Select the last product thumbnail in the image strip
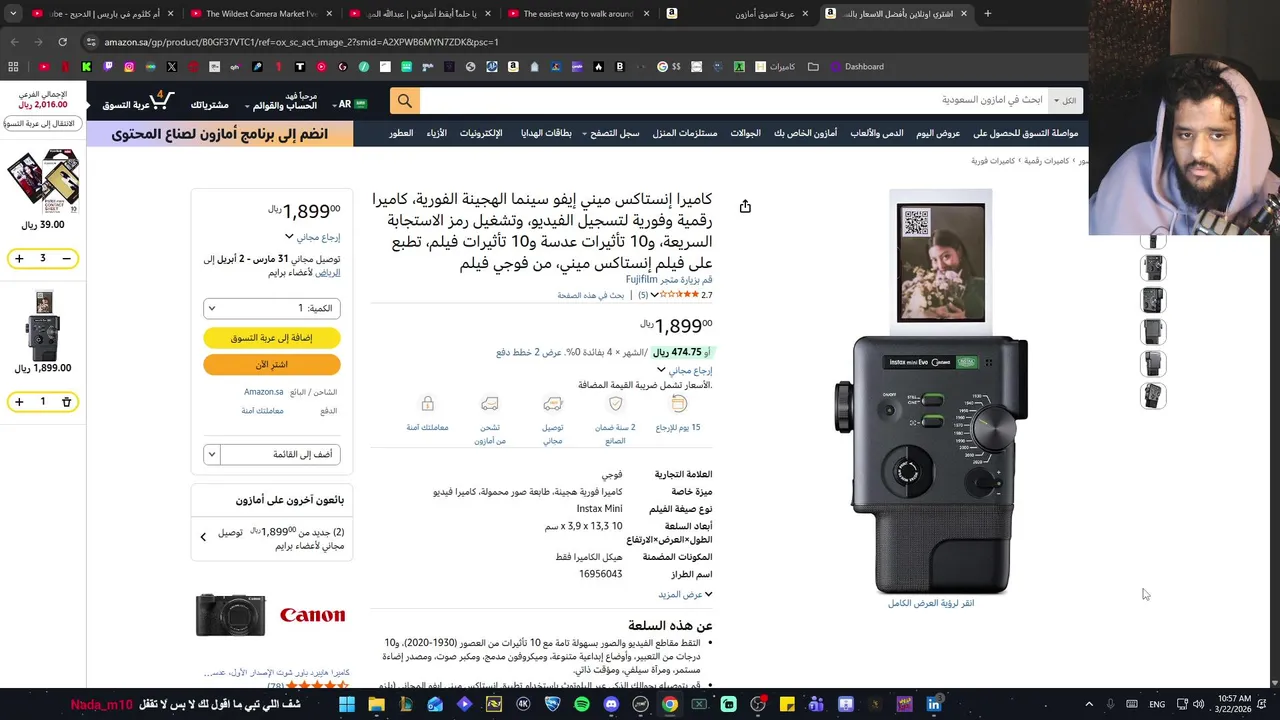 click(x=1153, y=396)
